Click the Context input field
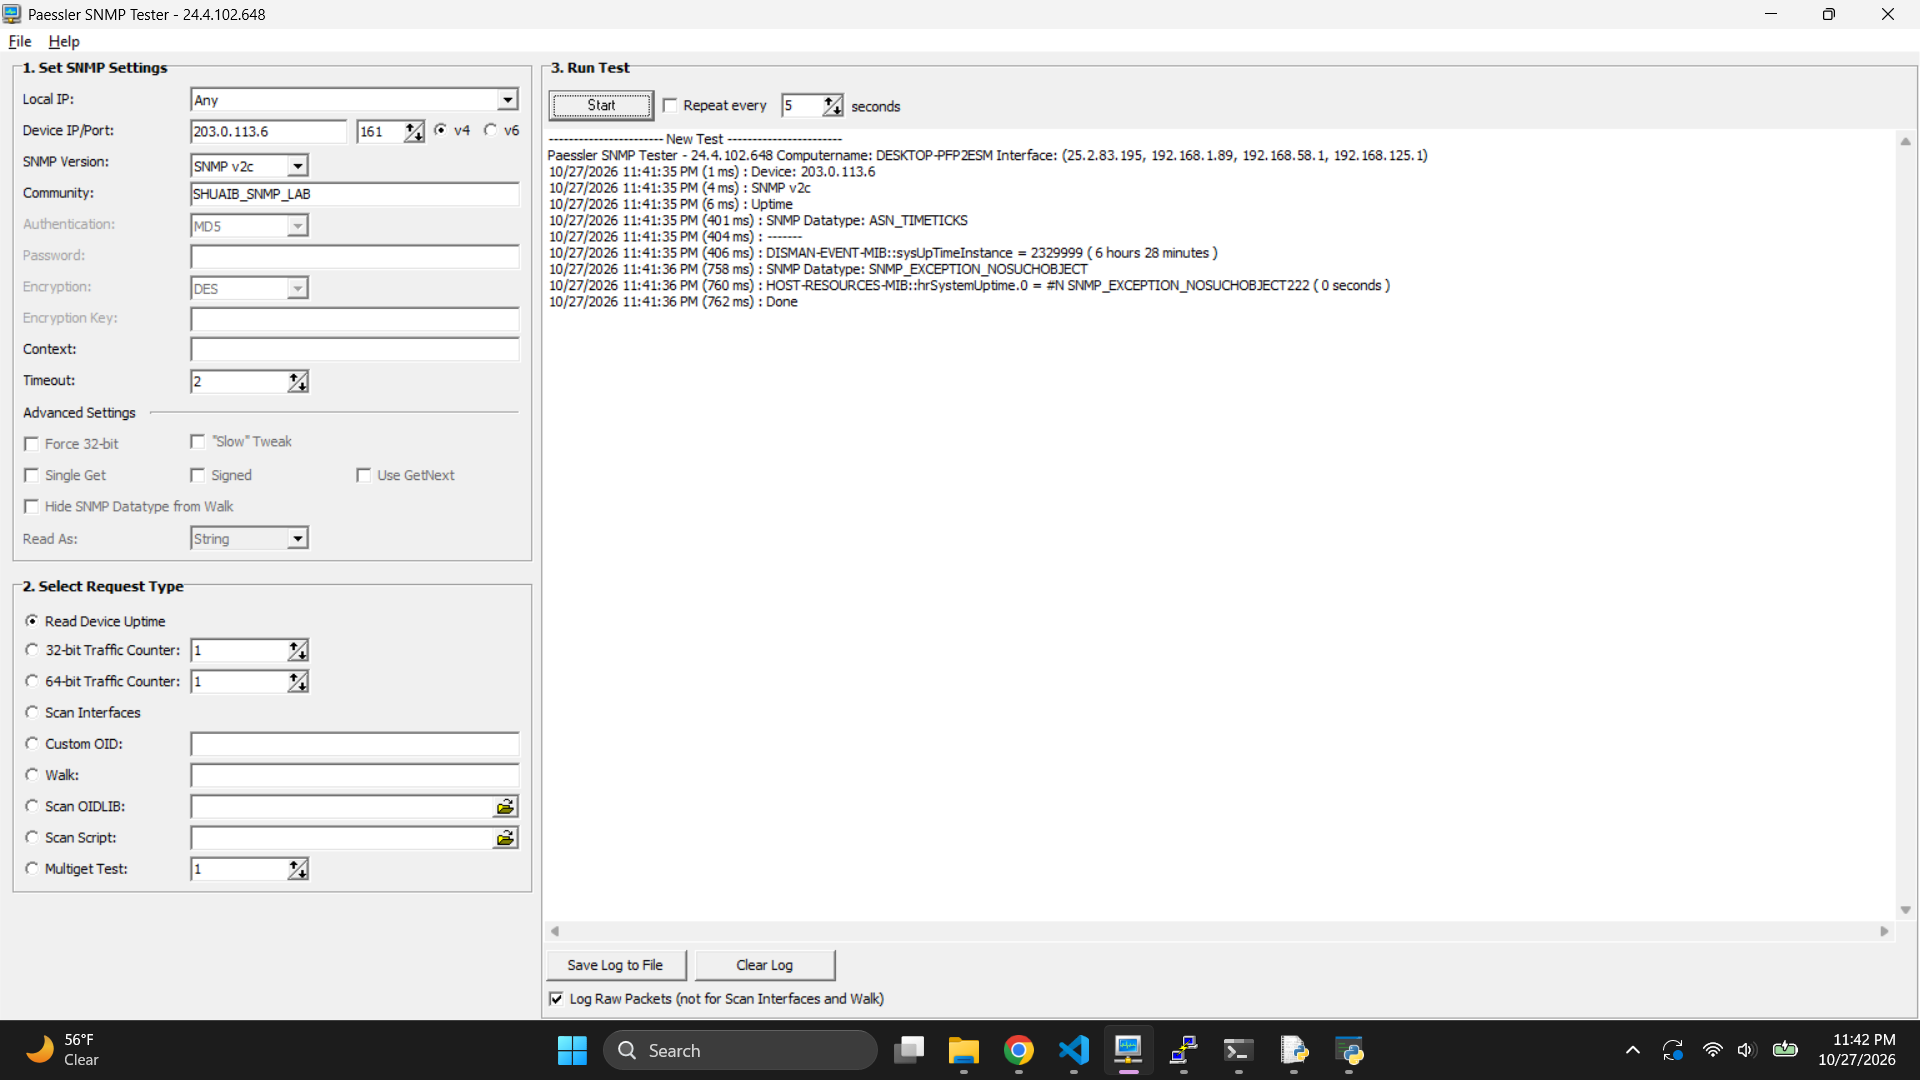 [x=355, y=349]
